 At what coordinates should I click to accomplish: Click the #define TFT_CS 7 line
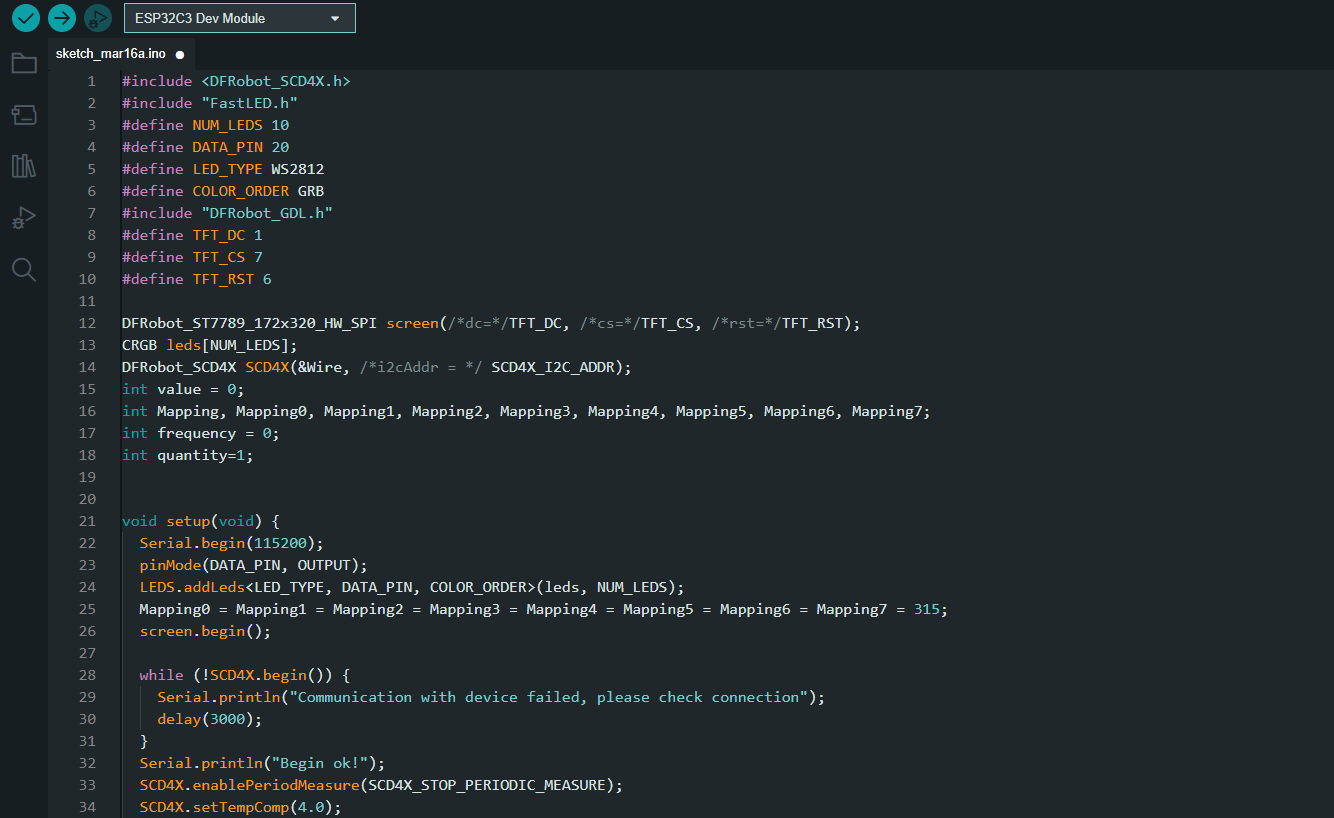click(x=192, y=257)
